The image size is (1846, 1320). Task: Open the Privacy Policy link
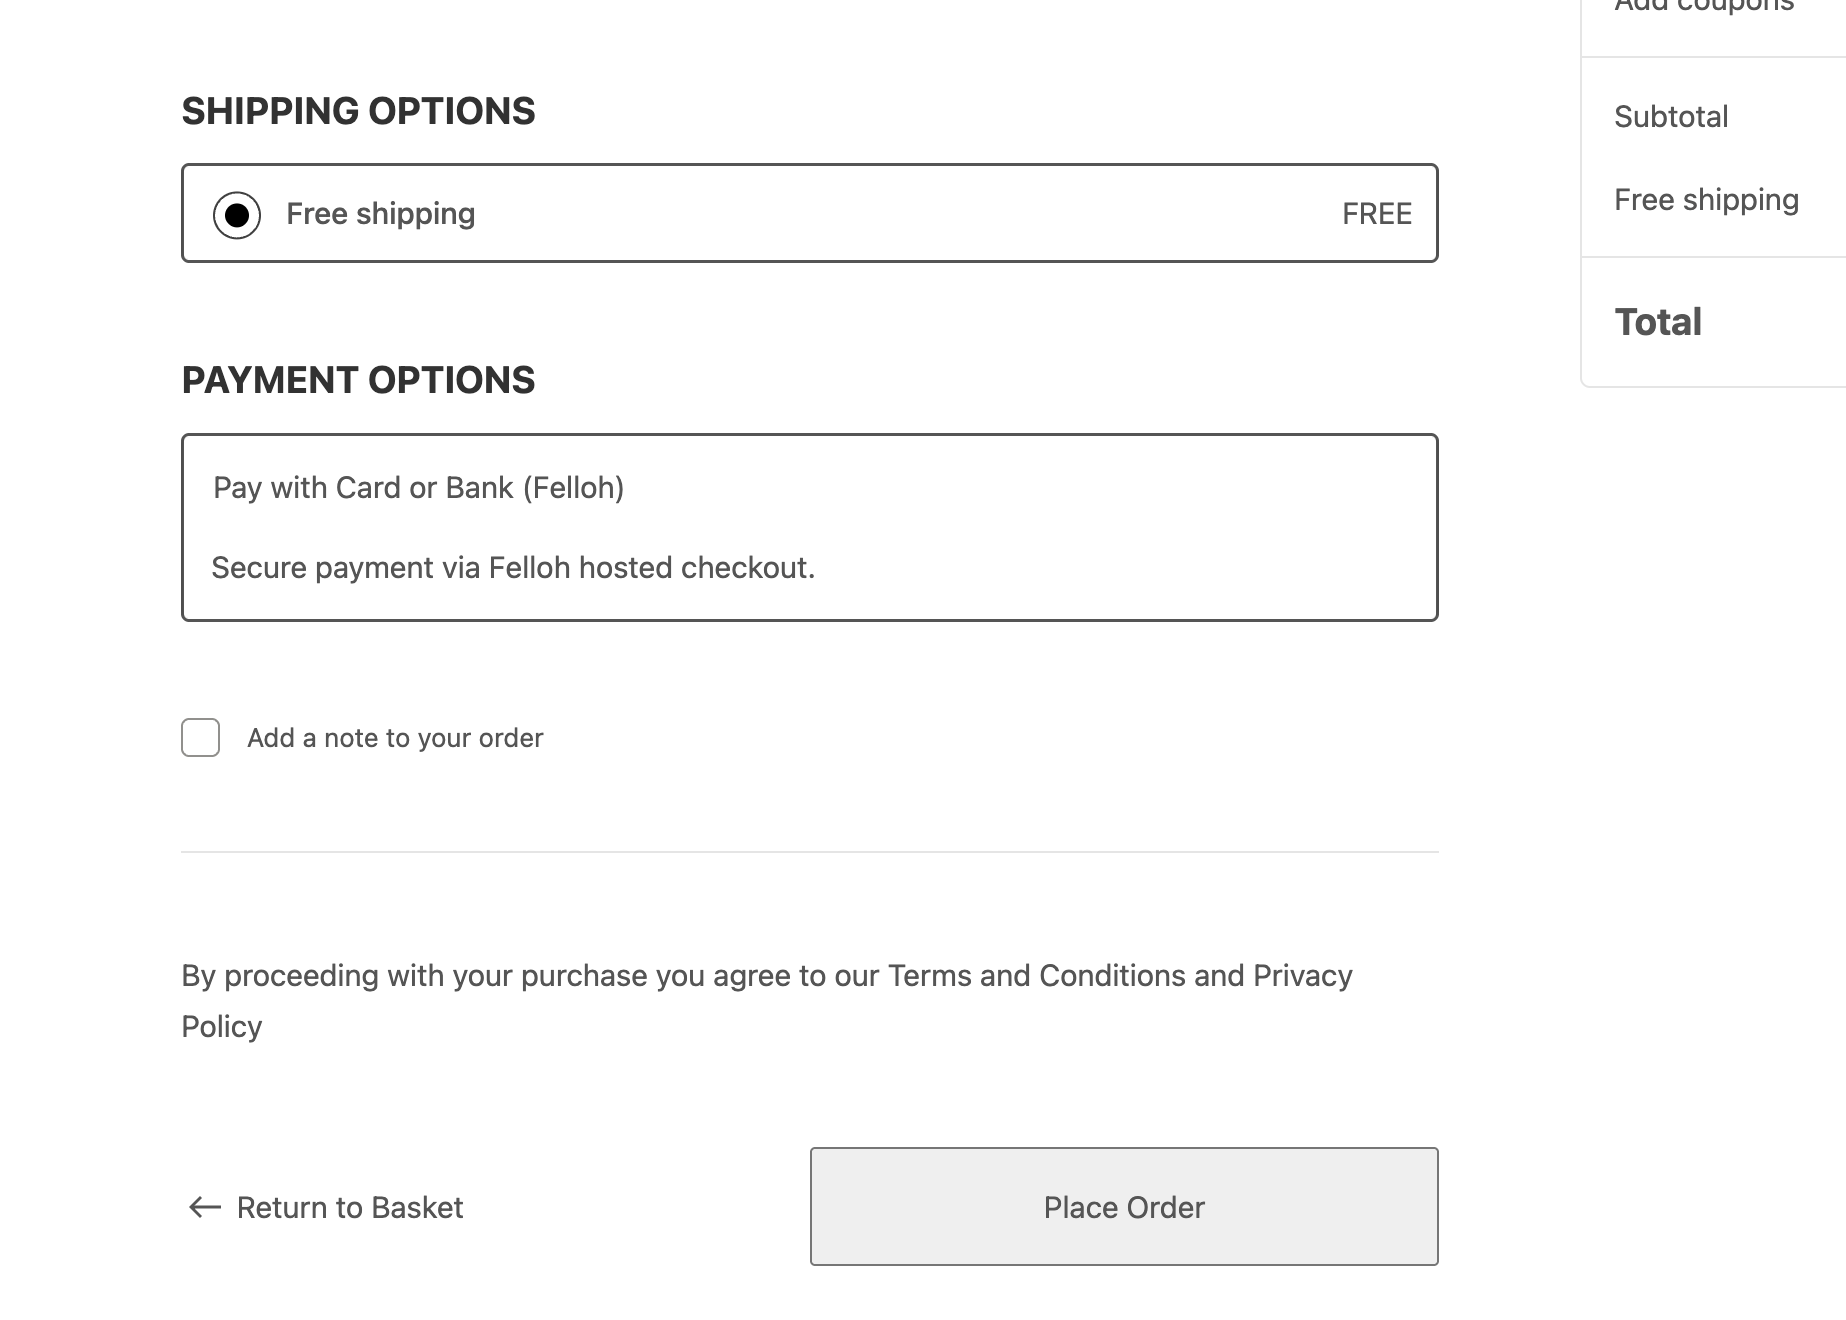click(x=1302, y=976)
